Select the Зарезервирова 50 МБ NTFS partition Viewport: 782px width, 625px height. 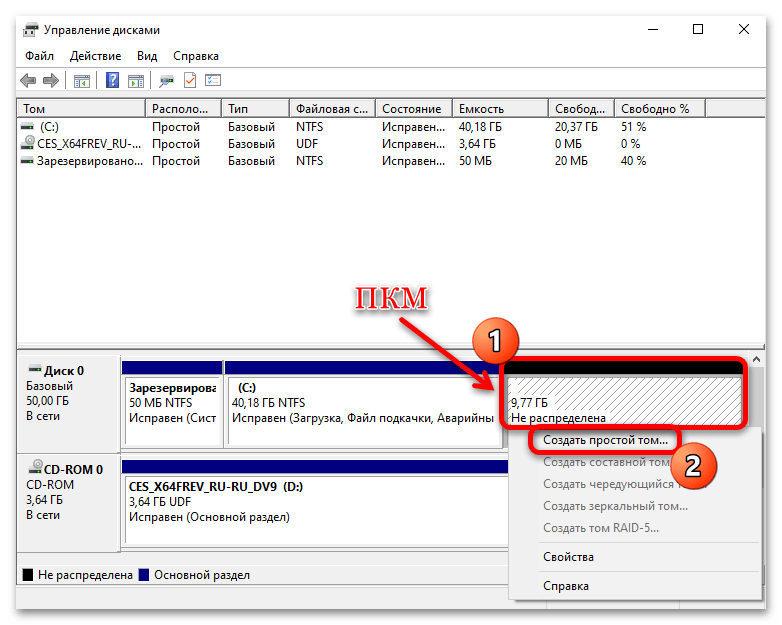pyautogui.click(x=173, y=404)
